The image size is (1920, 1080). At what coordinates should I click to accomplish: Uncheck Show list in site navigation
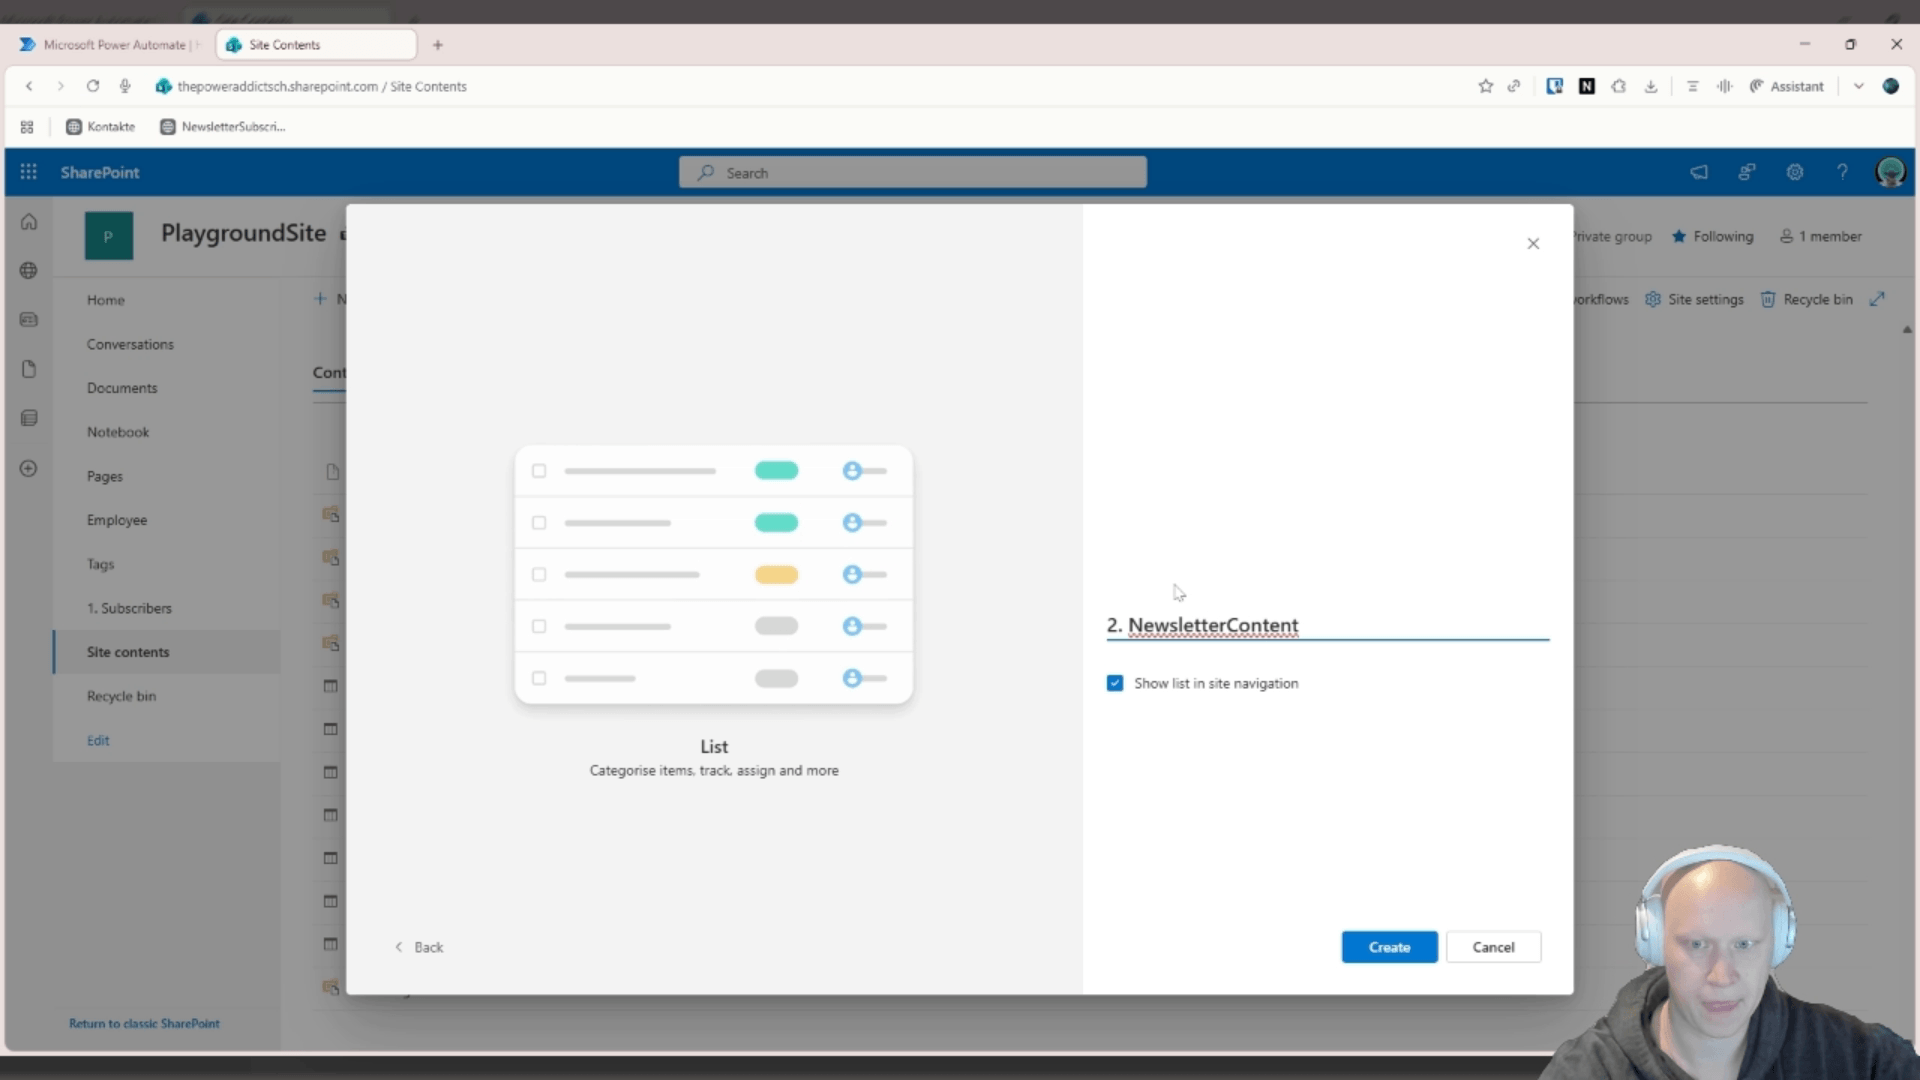[x=1115, y=683]
